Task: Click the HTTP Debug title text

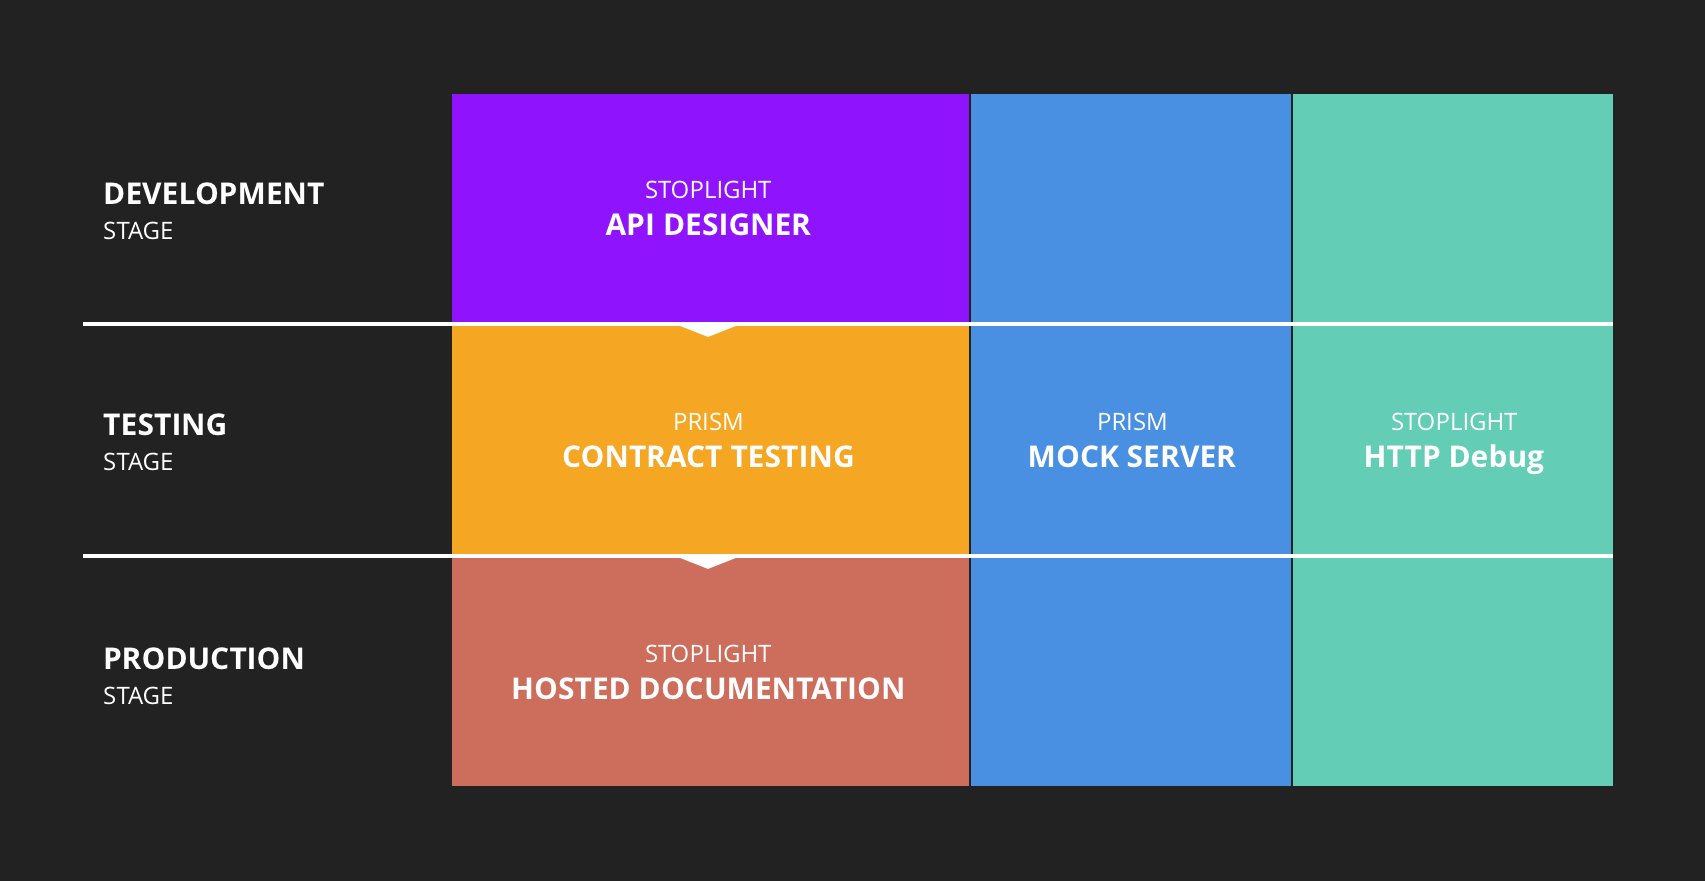Action: pyautogui.click(x=1453, y=457)
